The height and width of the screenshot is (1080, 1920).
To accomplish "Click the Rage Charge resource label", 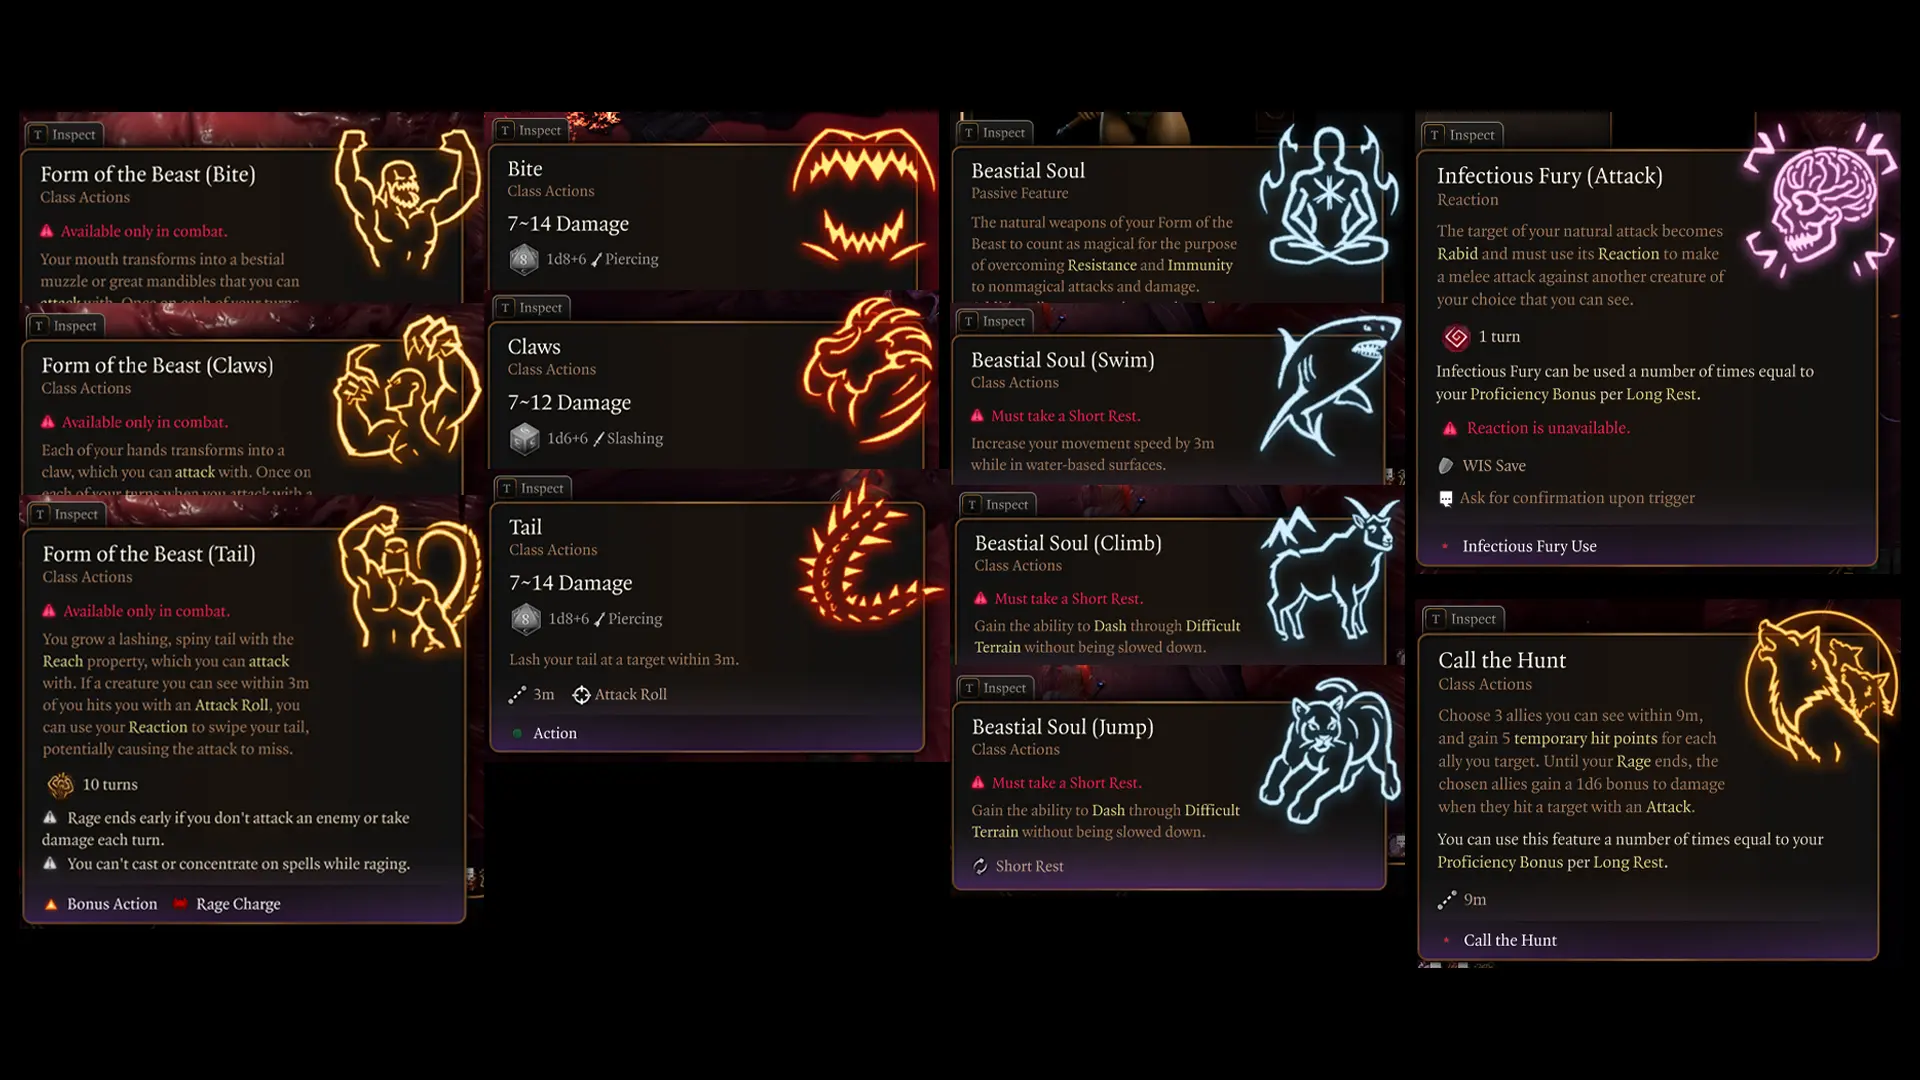I will 238,904.
